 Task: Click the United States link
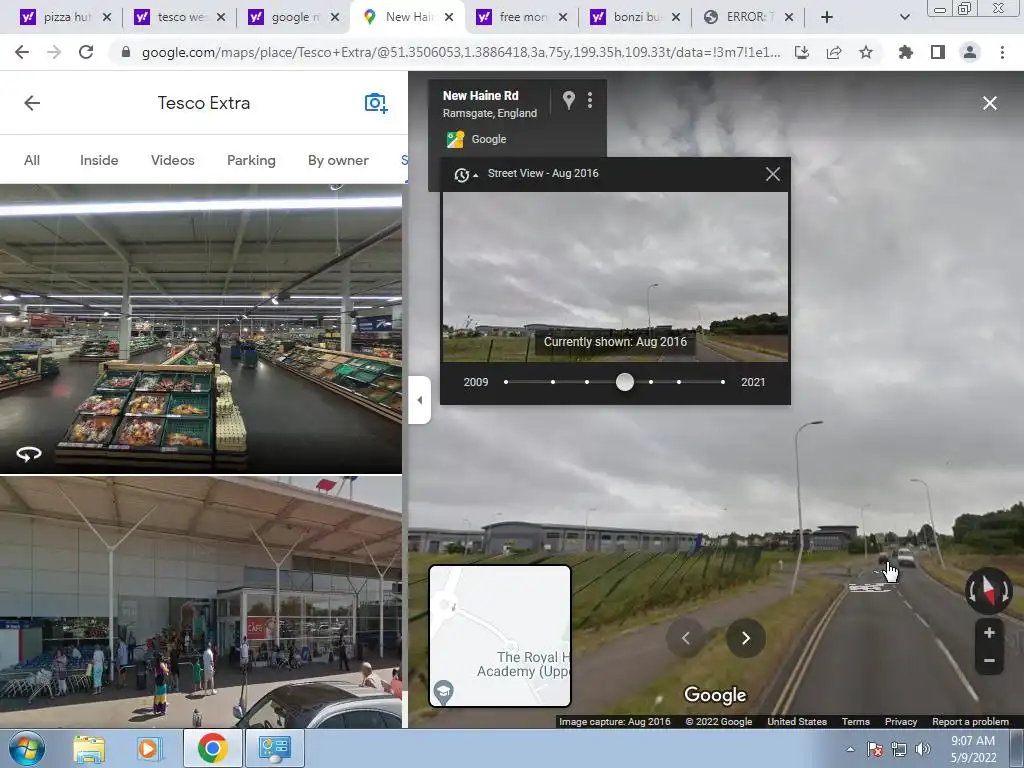tap(797, 722)
